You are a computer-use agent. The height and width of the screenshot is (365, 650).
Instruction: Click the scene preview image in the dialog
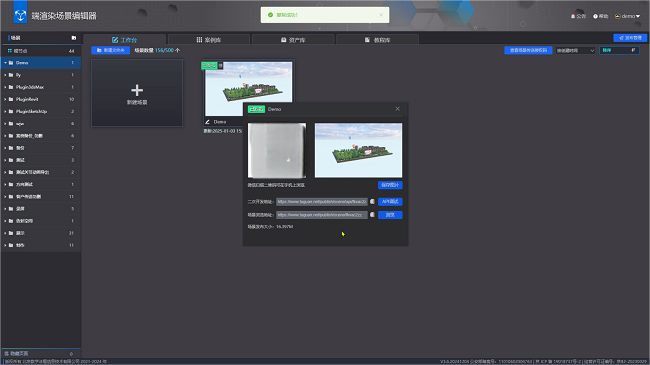(358, 150)
